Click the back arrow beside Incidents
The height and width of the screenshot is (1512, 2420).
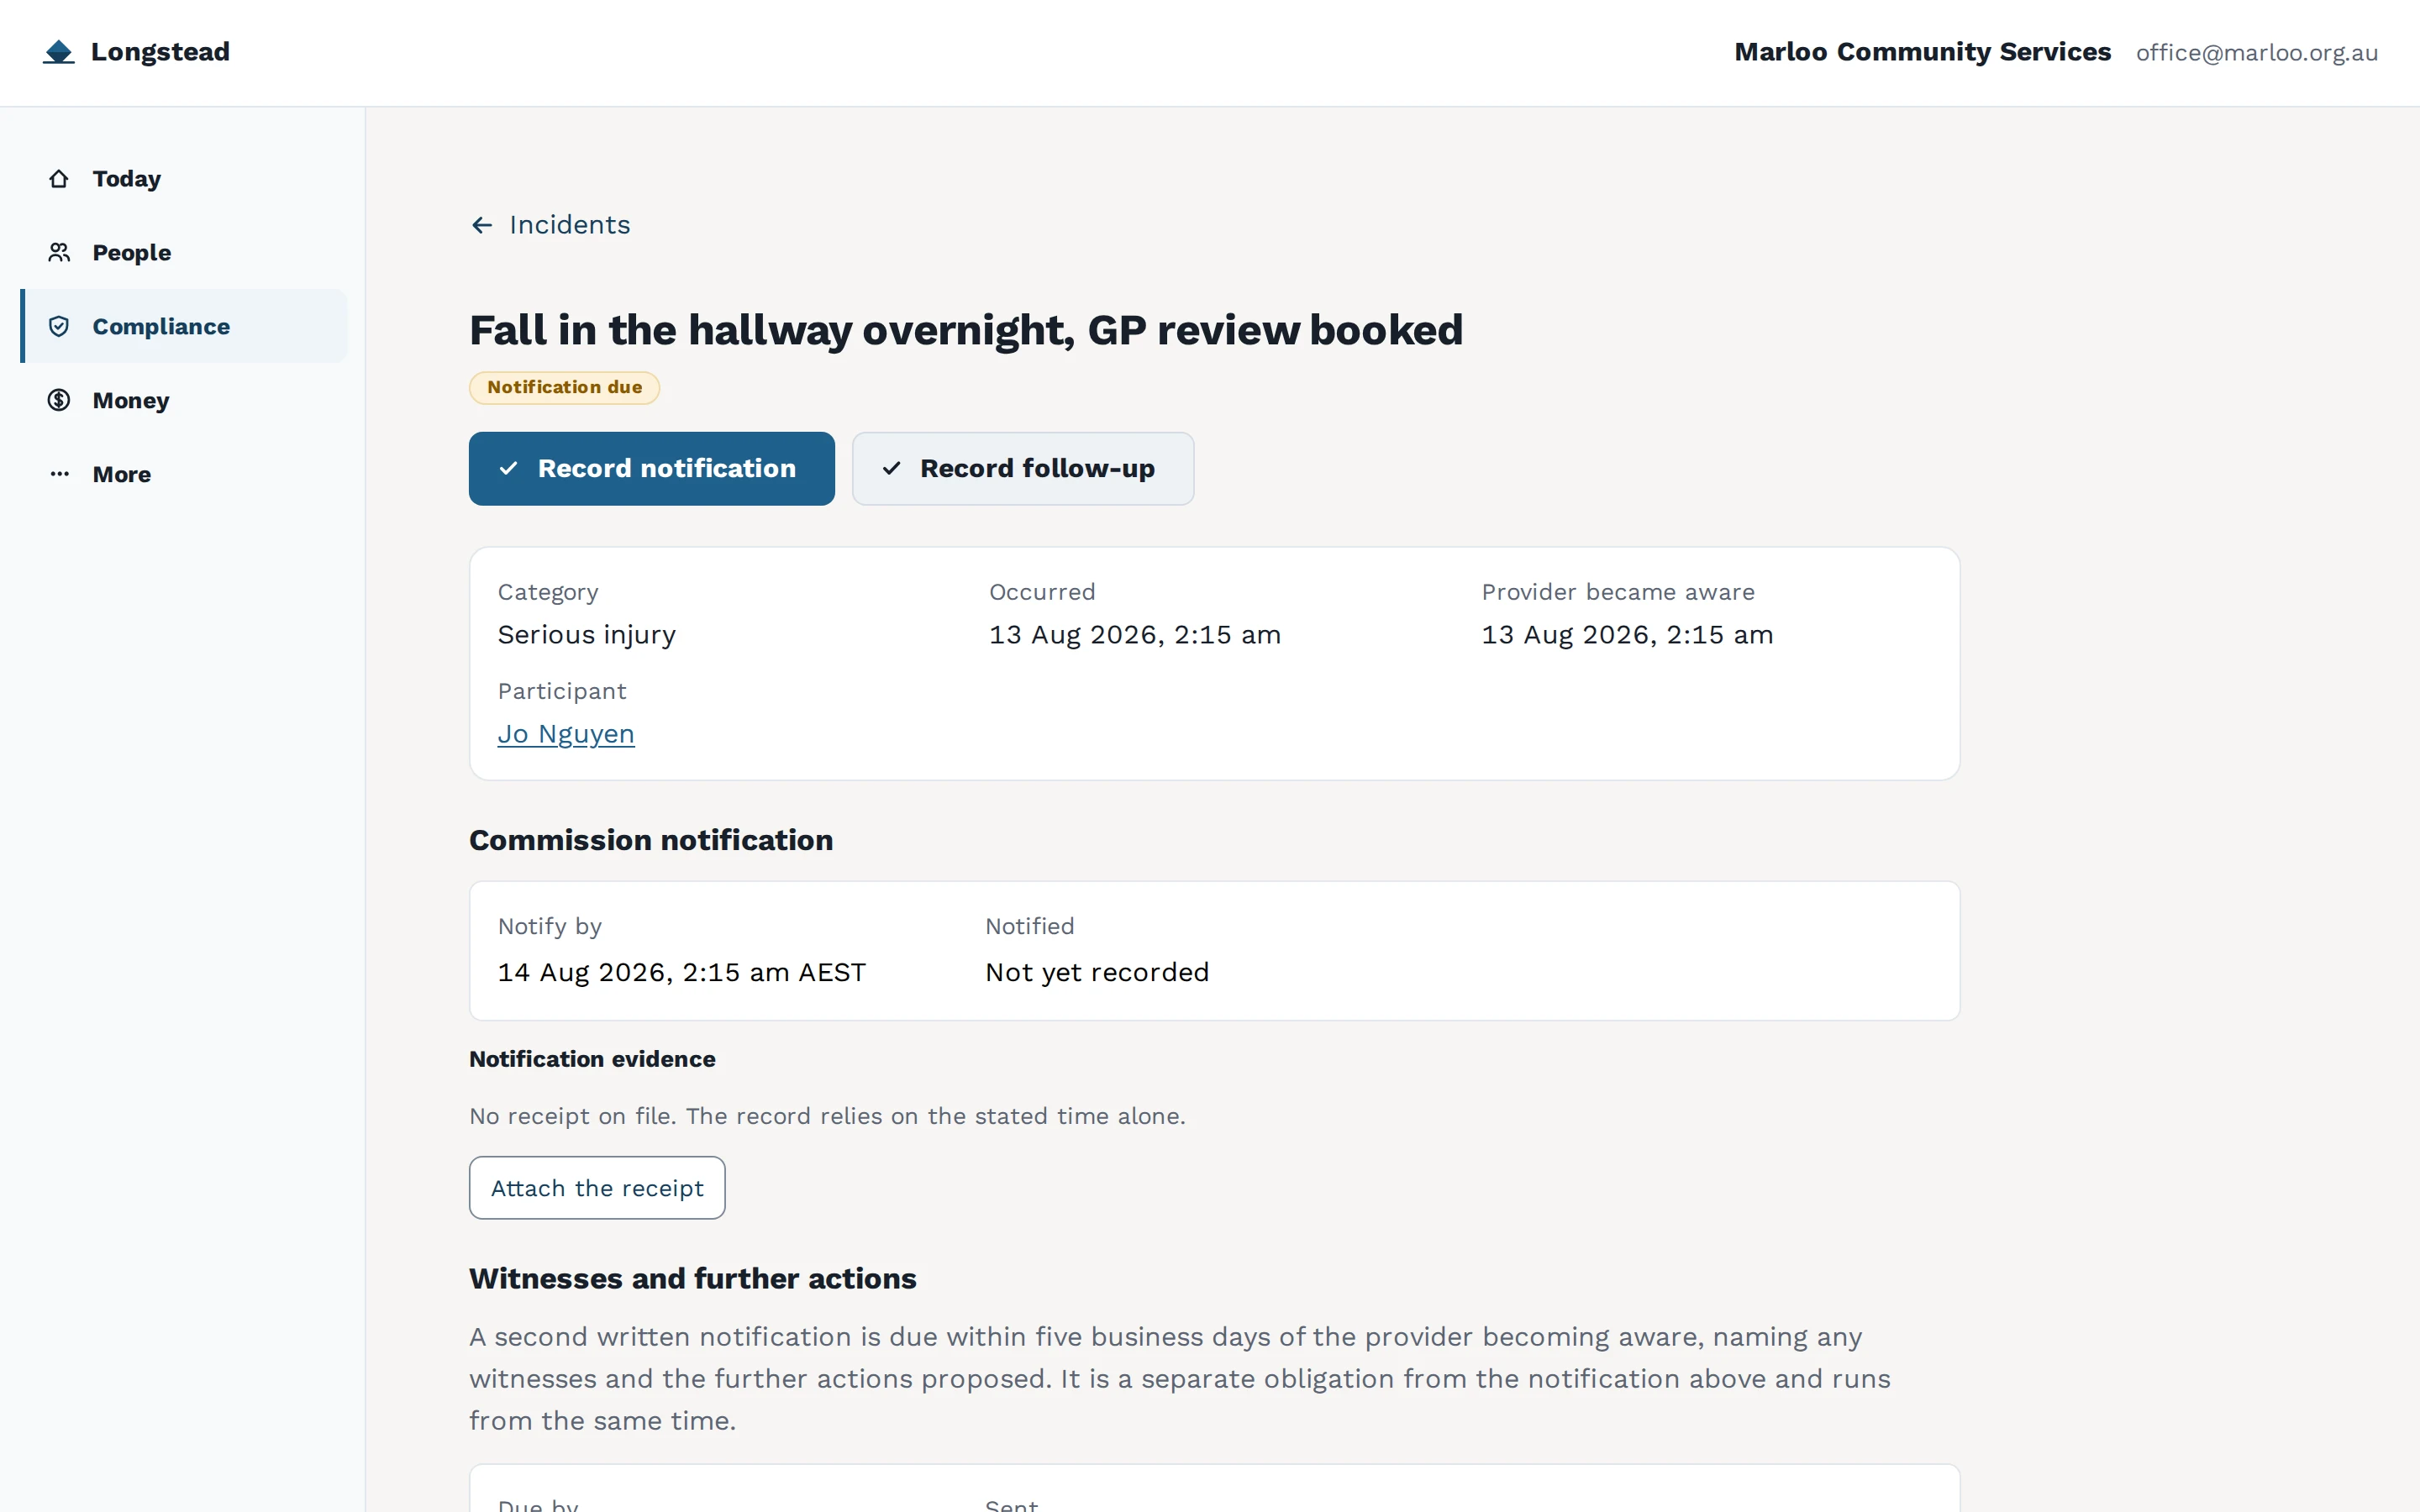[x=482, y=225]
